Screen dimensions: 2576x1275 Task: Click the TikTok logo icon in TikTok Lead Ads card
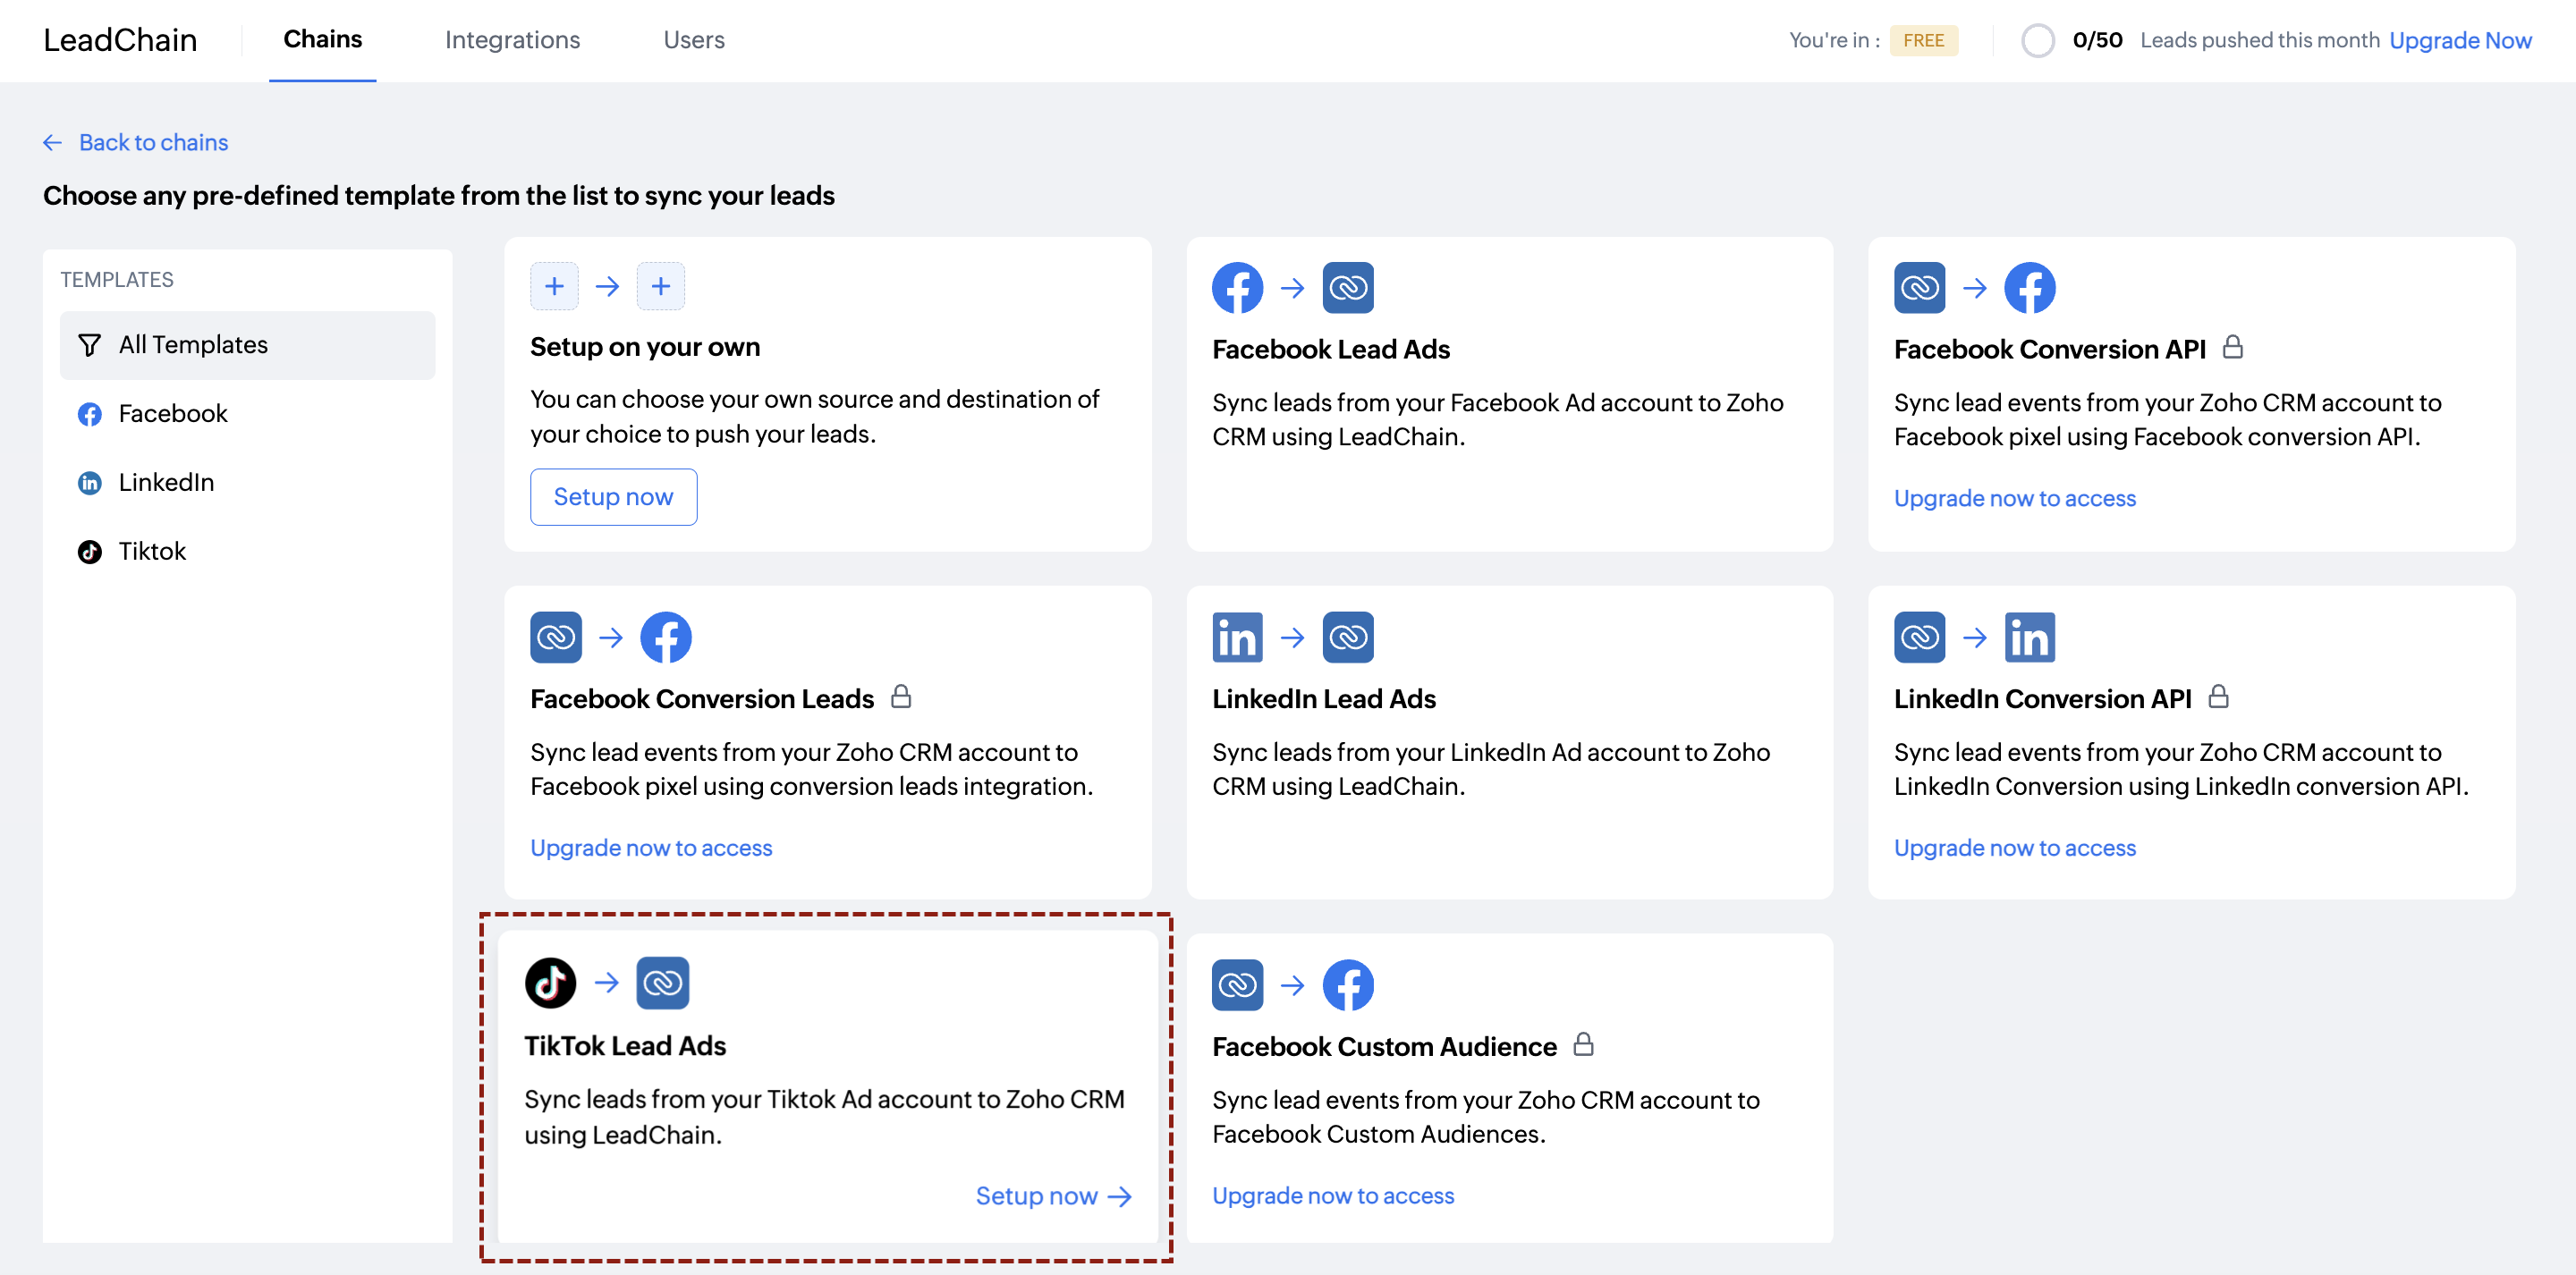click(x=550, y=982)
